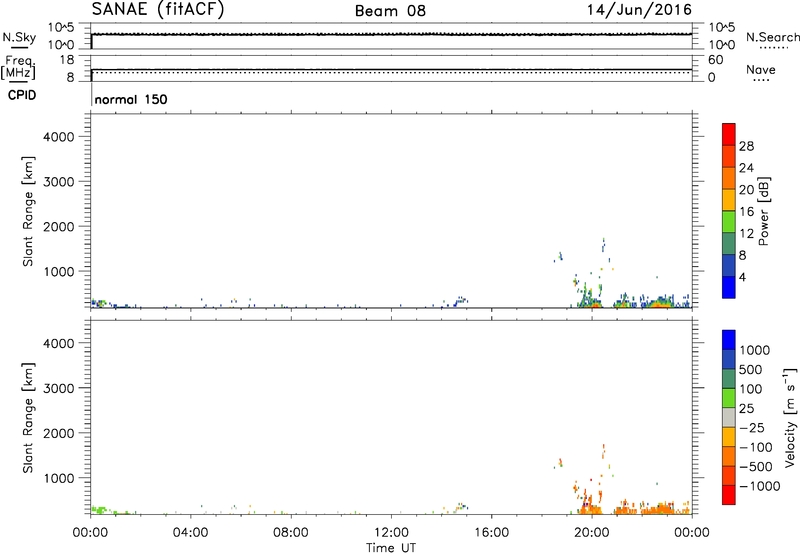Click the 25 label on Velocity colorbar

click(746, 409)
